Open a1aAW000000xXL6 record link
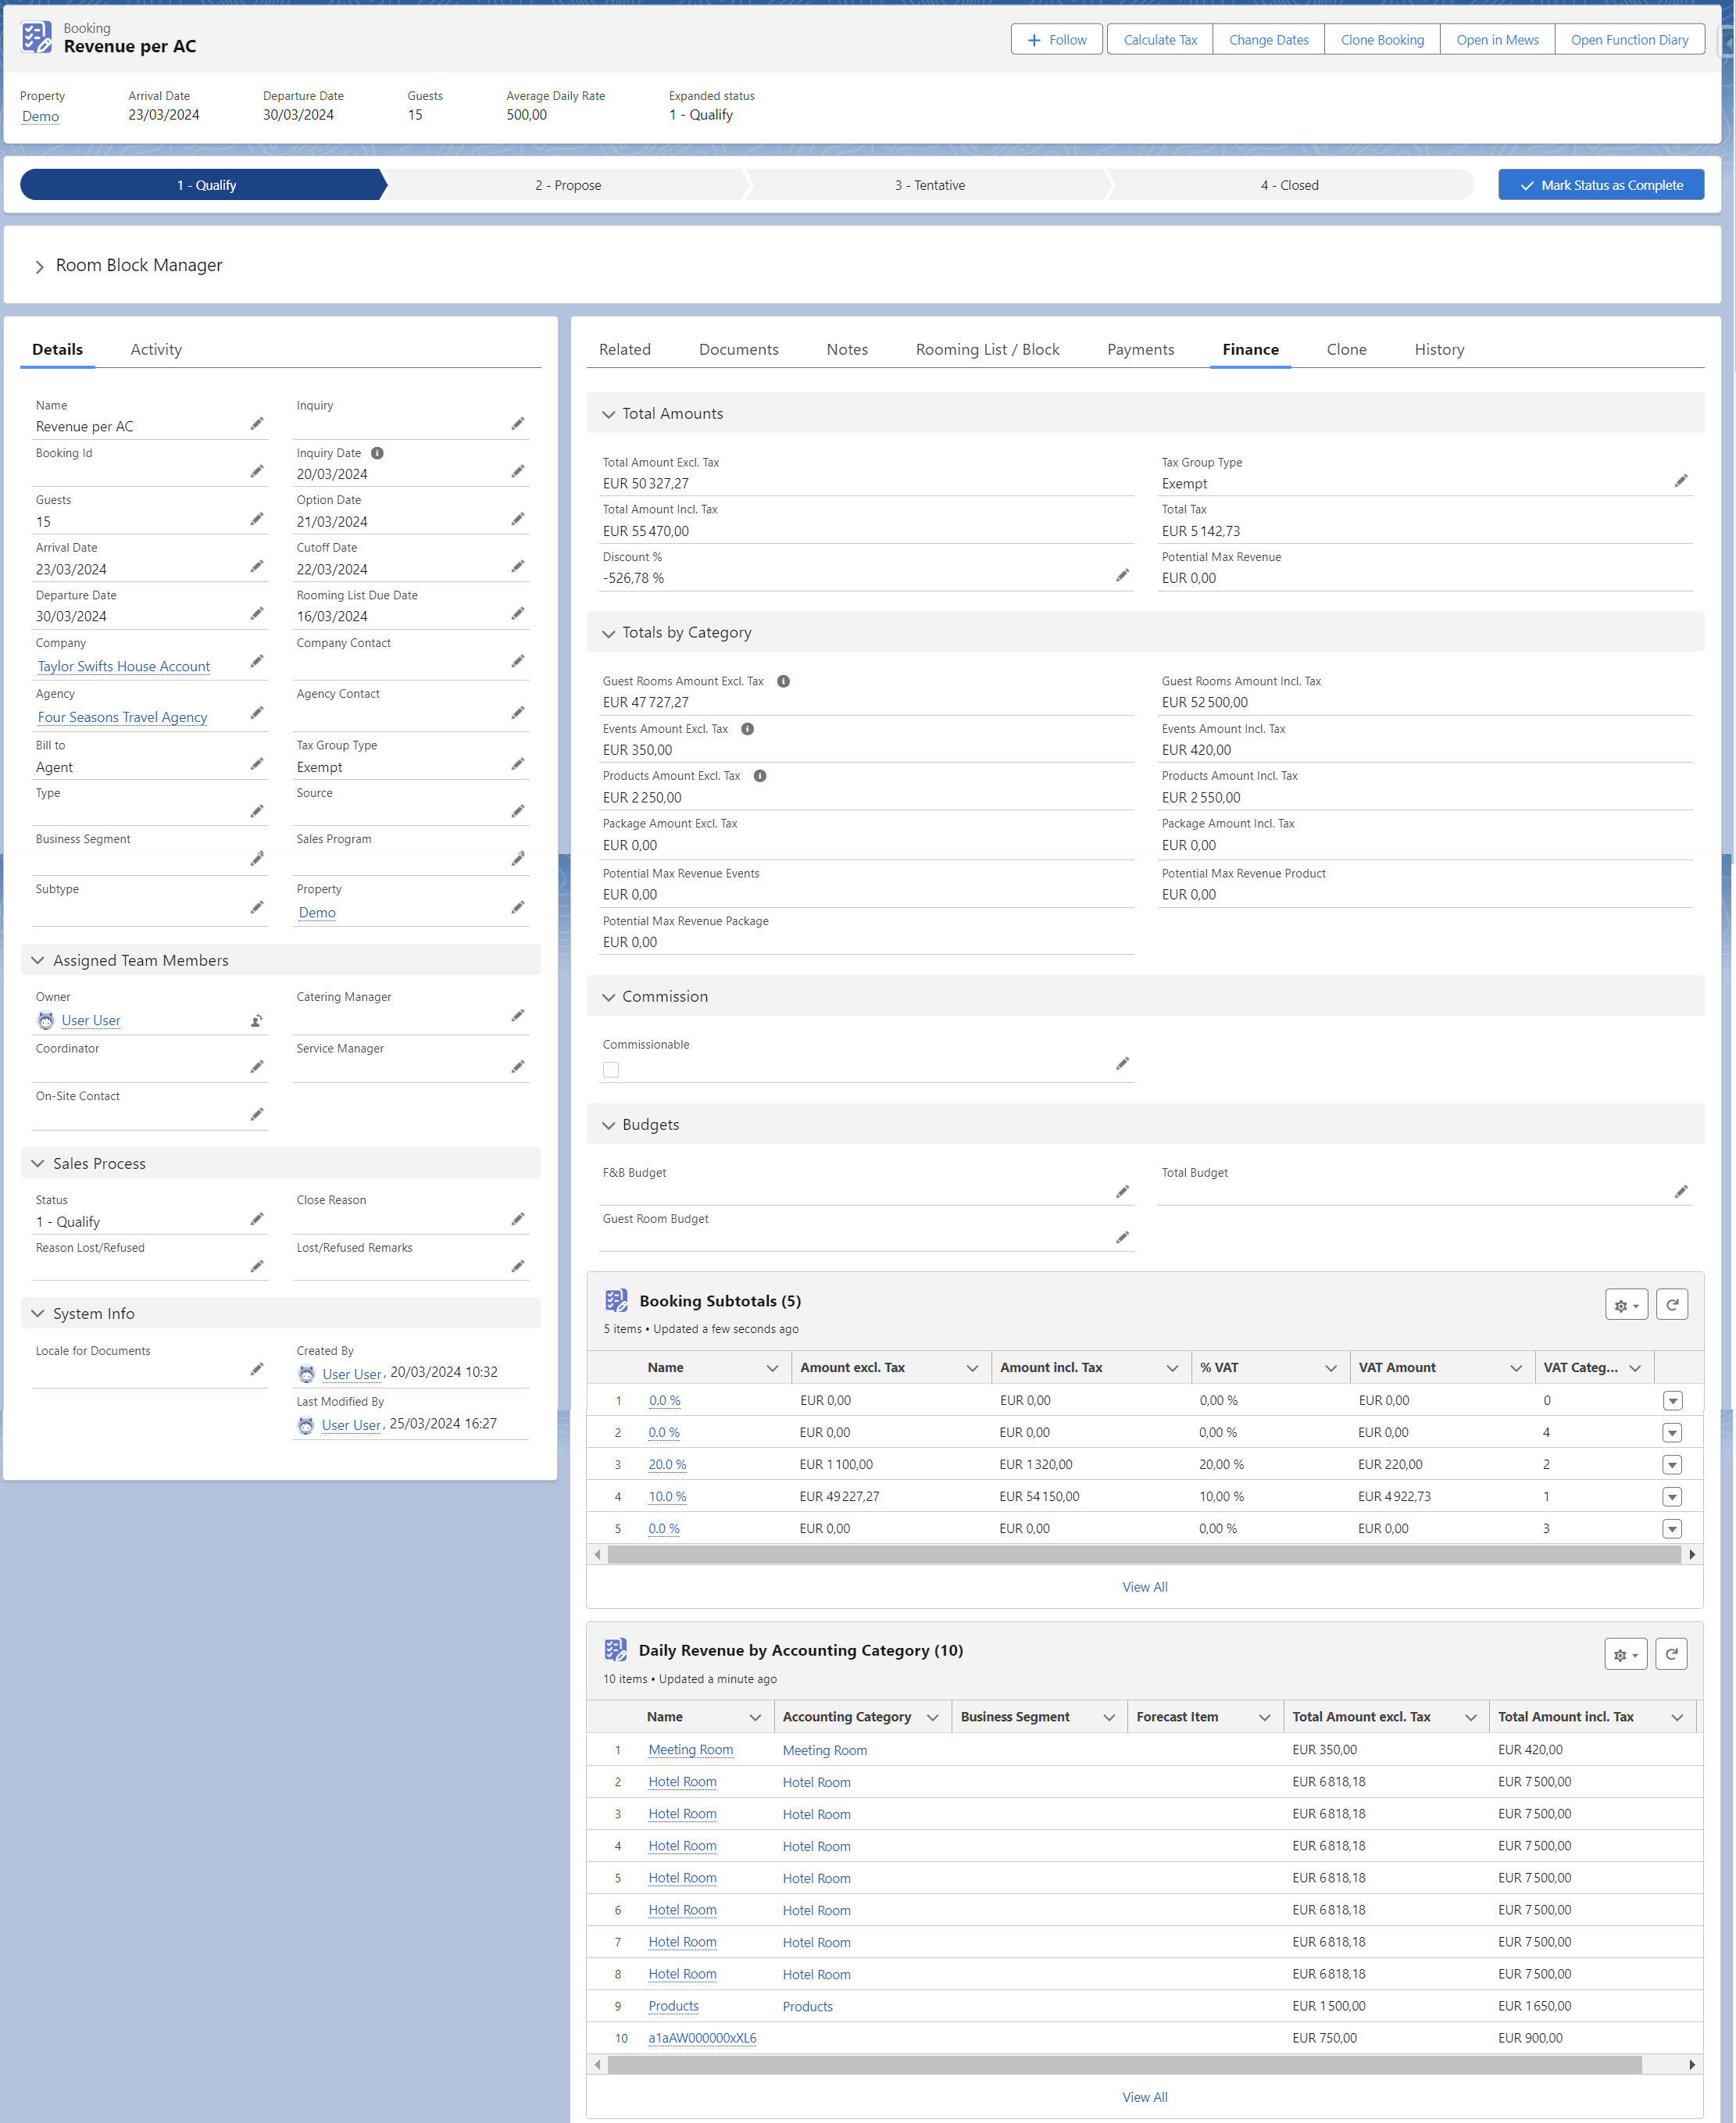The width and height of the screenshot is (1736, 2123). (702, 2039)
